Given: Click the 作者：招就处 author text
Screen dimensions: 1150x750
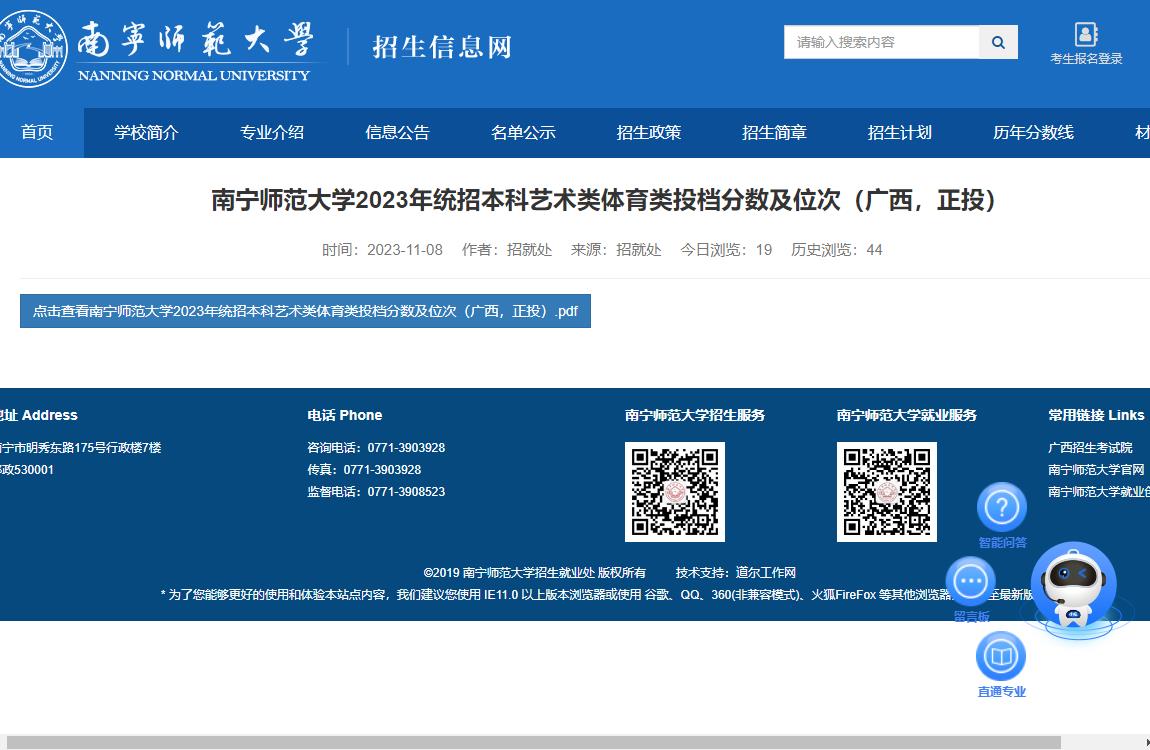Looking at the screenshot, I should point(507,250).
